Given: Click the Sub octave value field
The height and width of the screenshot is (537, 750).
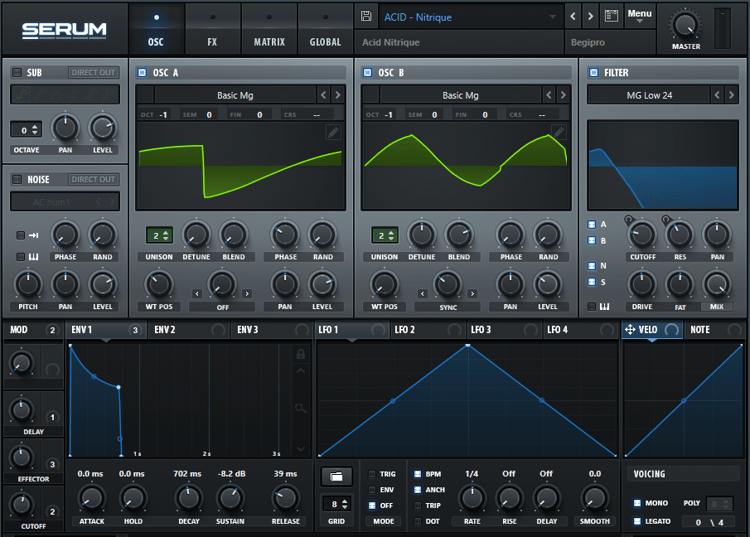Looking at the screenshot, I should (26, 130).
